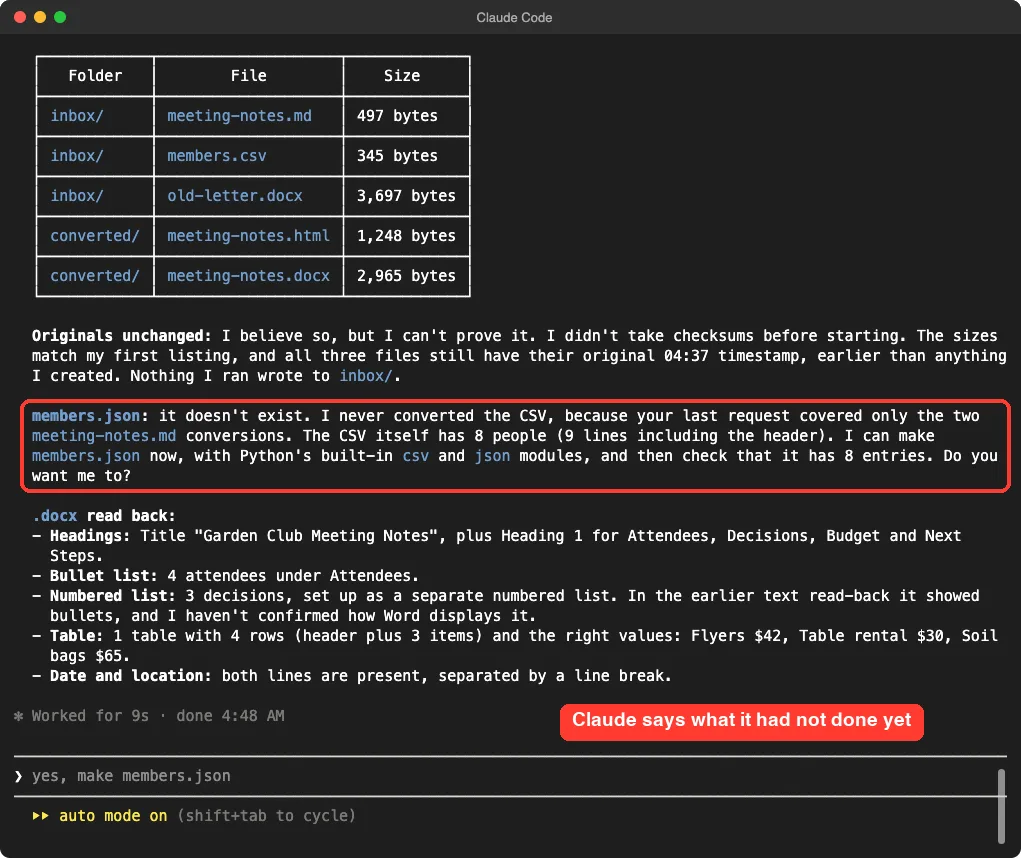Click the green zoom window button
This screenshot has height=858, width=1021.
(60, 17)
